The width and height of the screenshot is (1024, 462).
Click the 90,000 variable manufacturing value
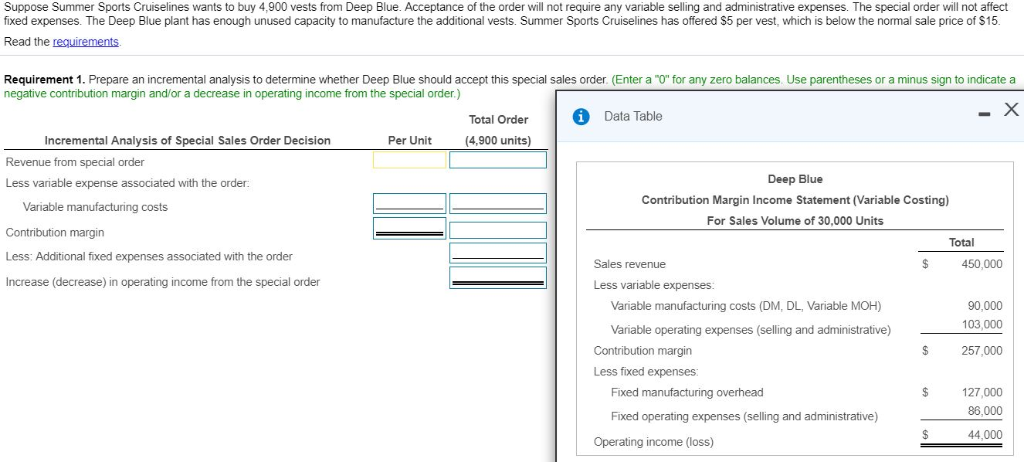tap(985, 306)
